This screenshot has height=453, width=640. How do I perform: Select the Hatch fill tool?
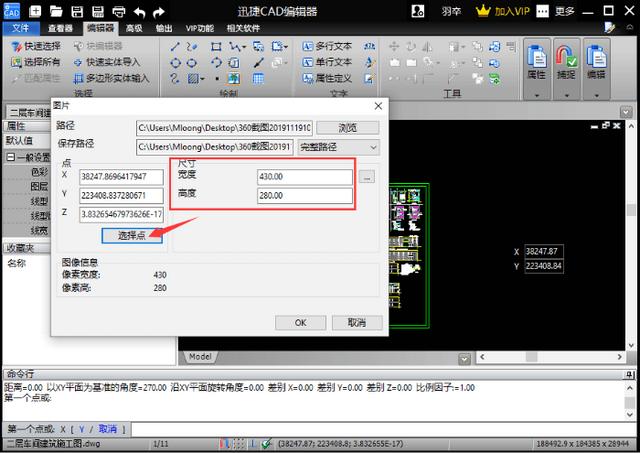point(193,78)
